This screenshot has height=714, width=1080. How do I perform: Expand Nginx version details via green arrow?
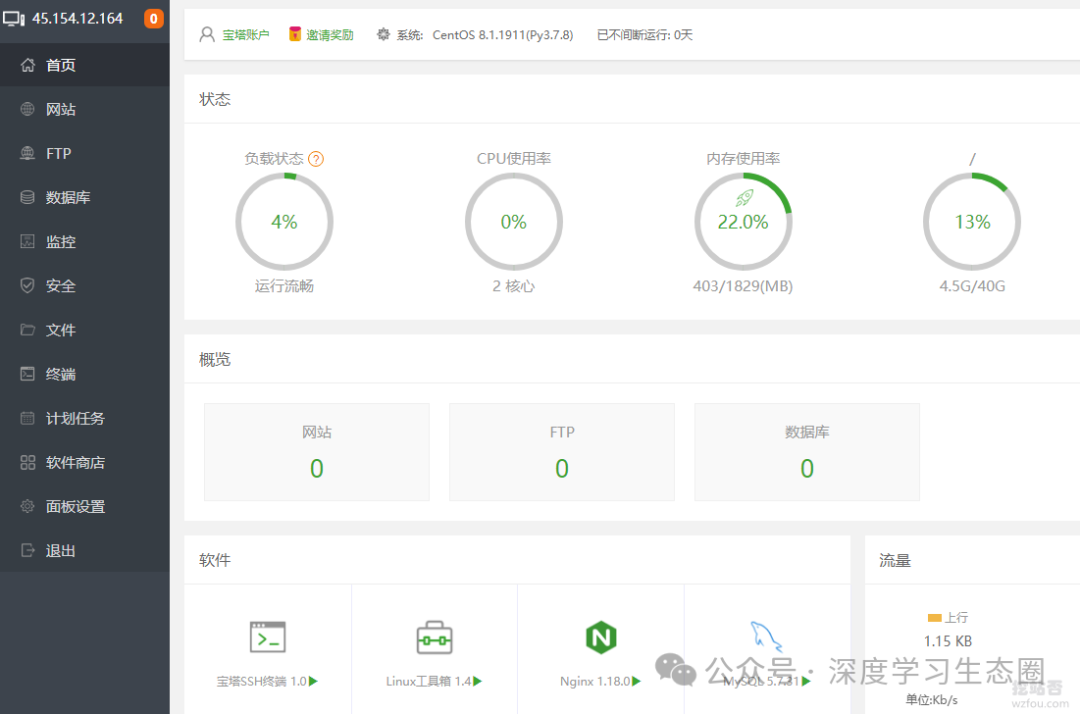click(x=635, y=680)
